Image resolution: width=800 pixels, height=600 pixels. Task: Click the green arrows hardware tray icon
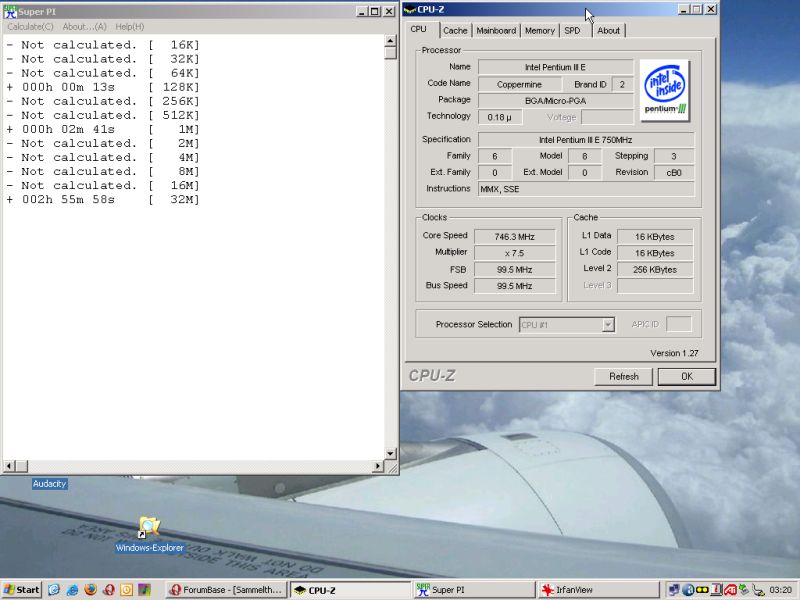[x=744, y=590]
